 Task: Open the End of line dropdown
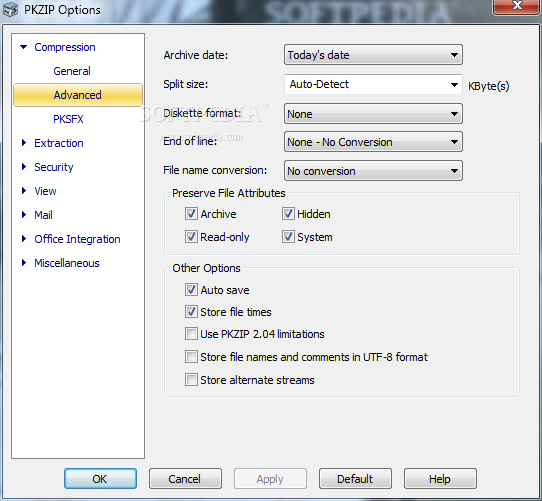point(373,142)
